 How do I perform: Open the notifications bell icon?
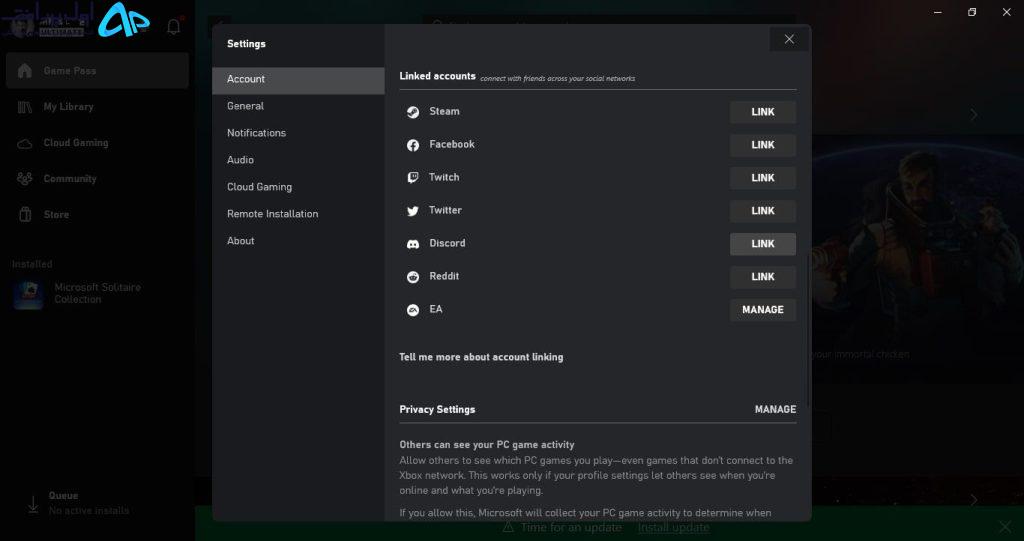[174, 27]
